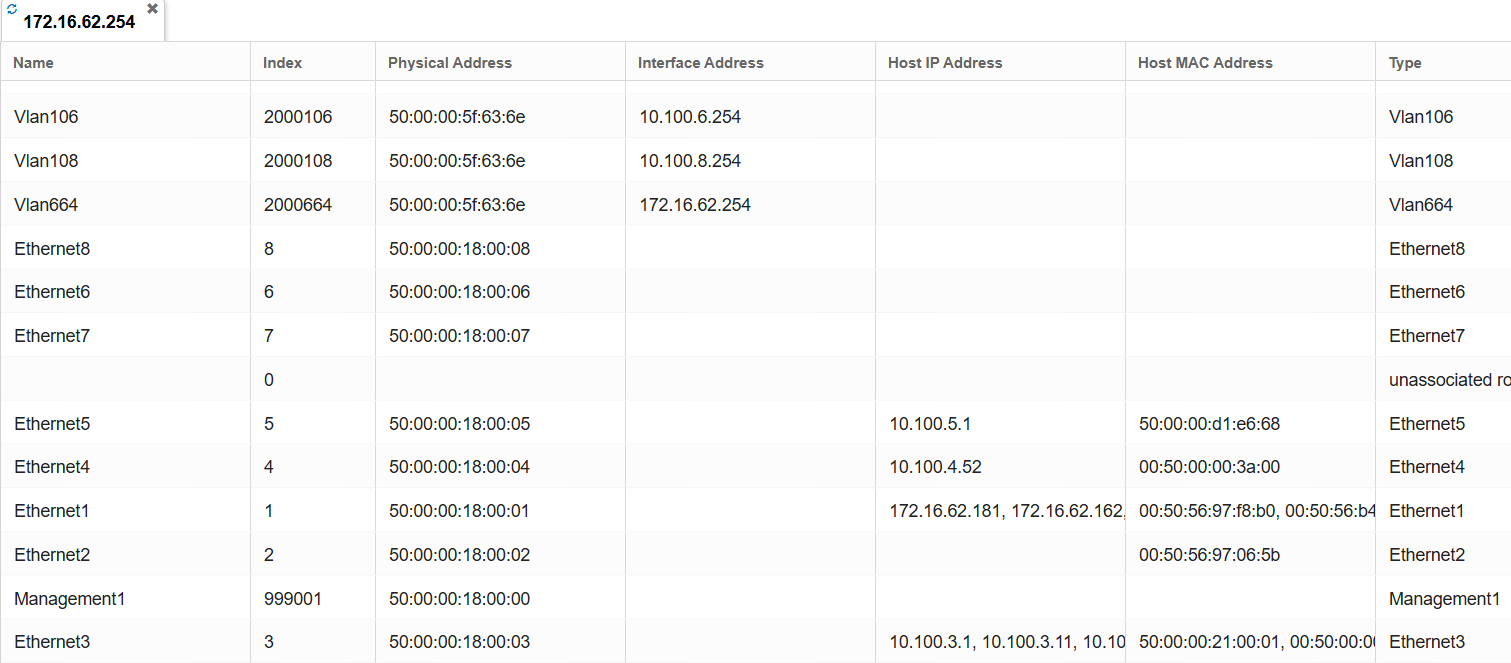Select the 172.16.62.254 tab
The height and width of the screenshot is (663, 1511).
coord(79,22)
